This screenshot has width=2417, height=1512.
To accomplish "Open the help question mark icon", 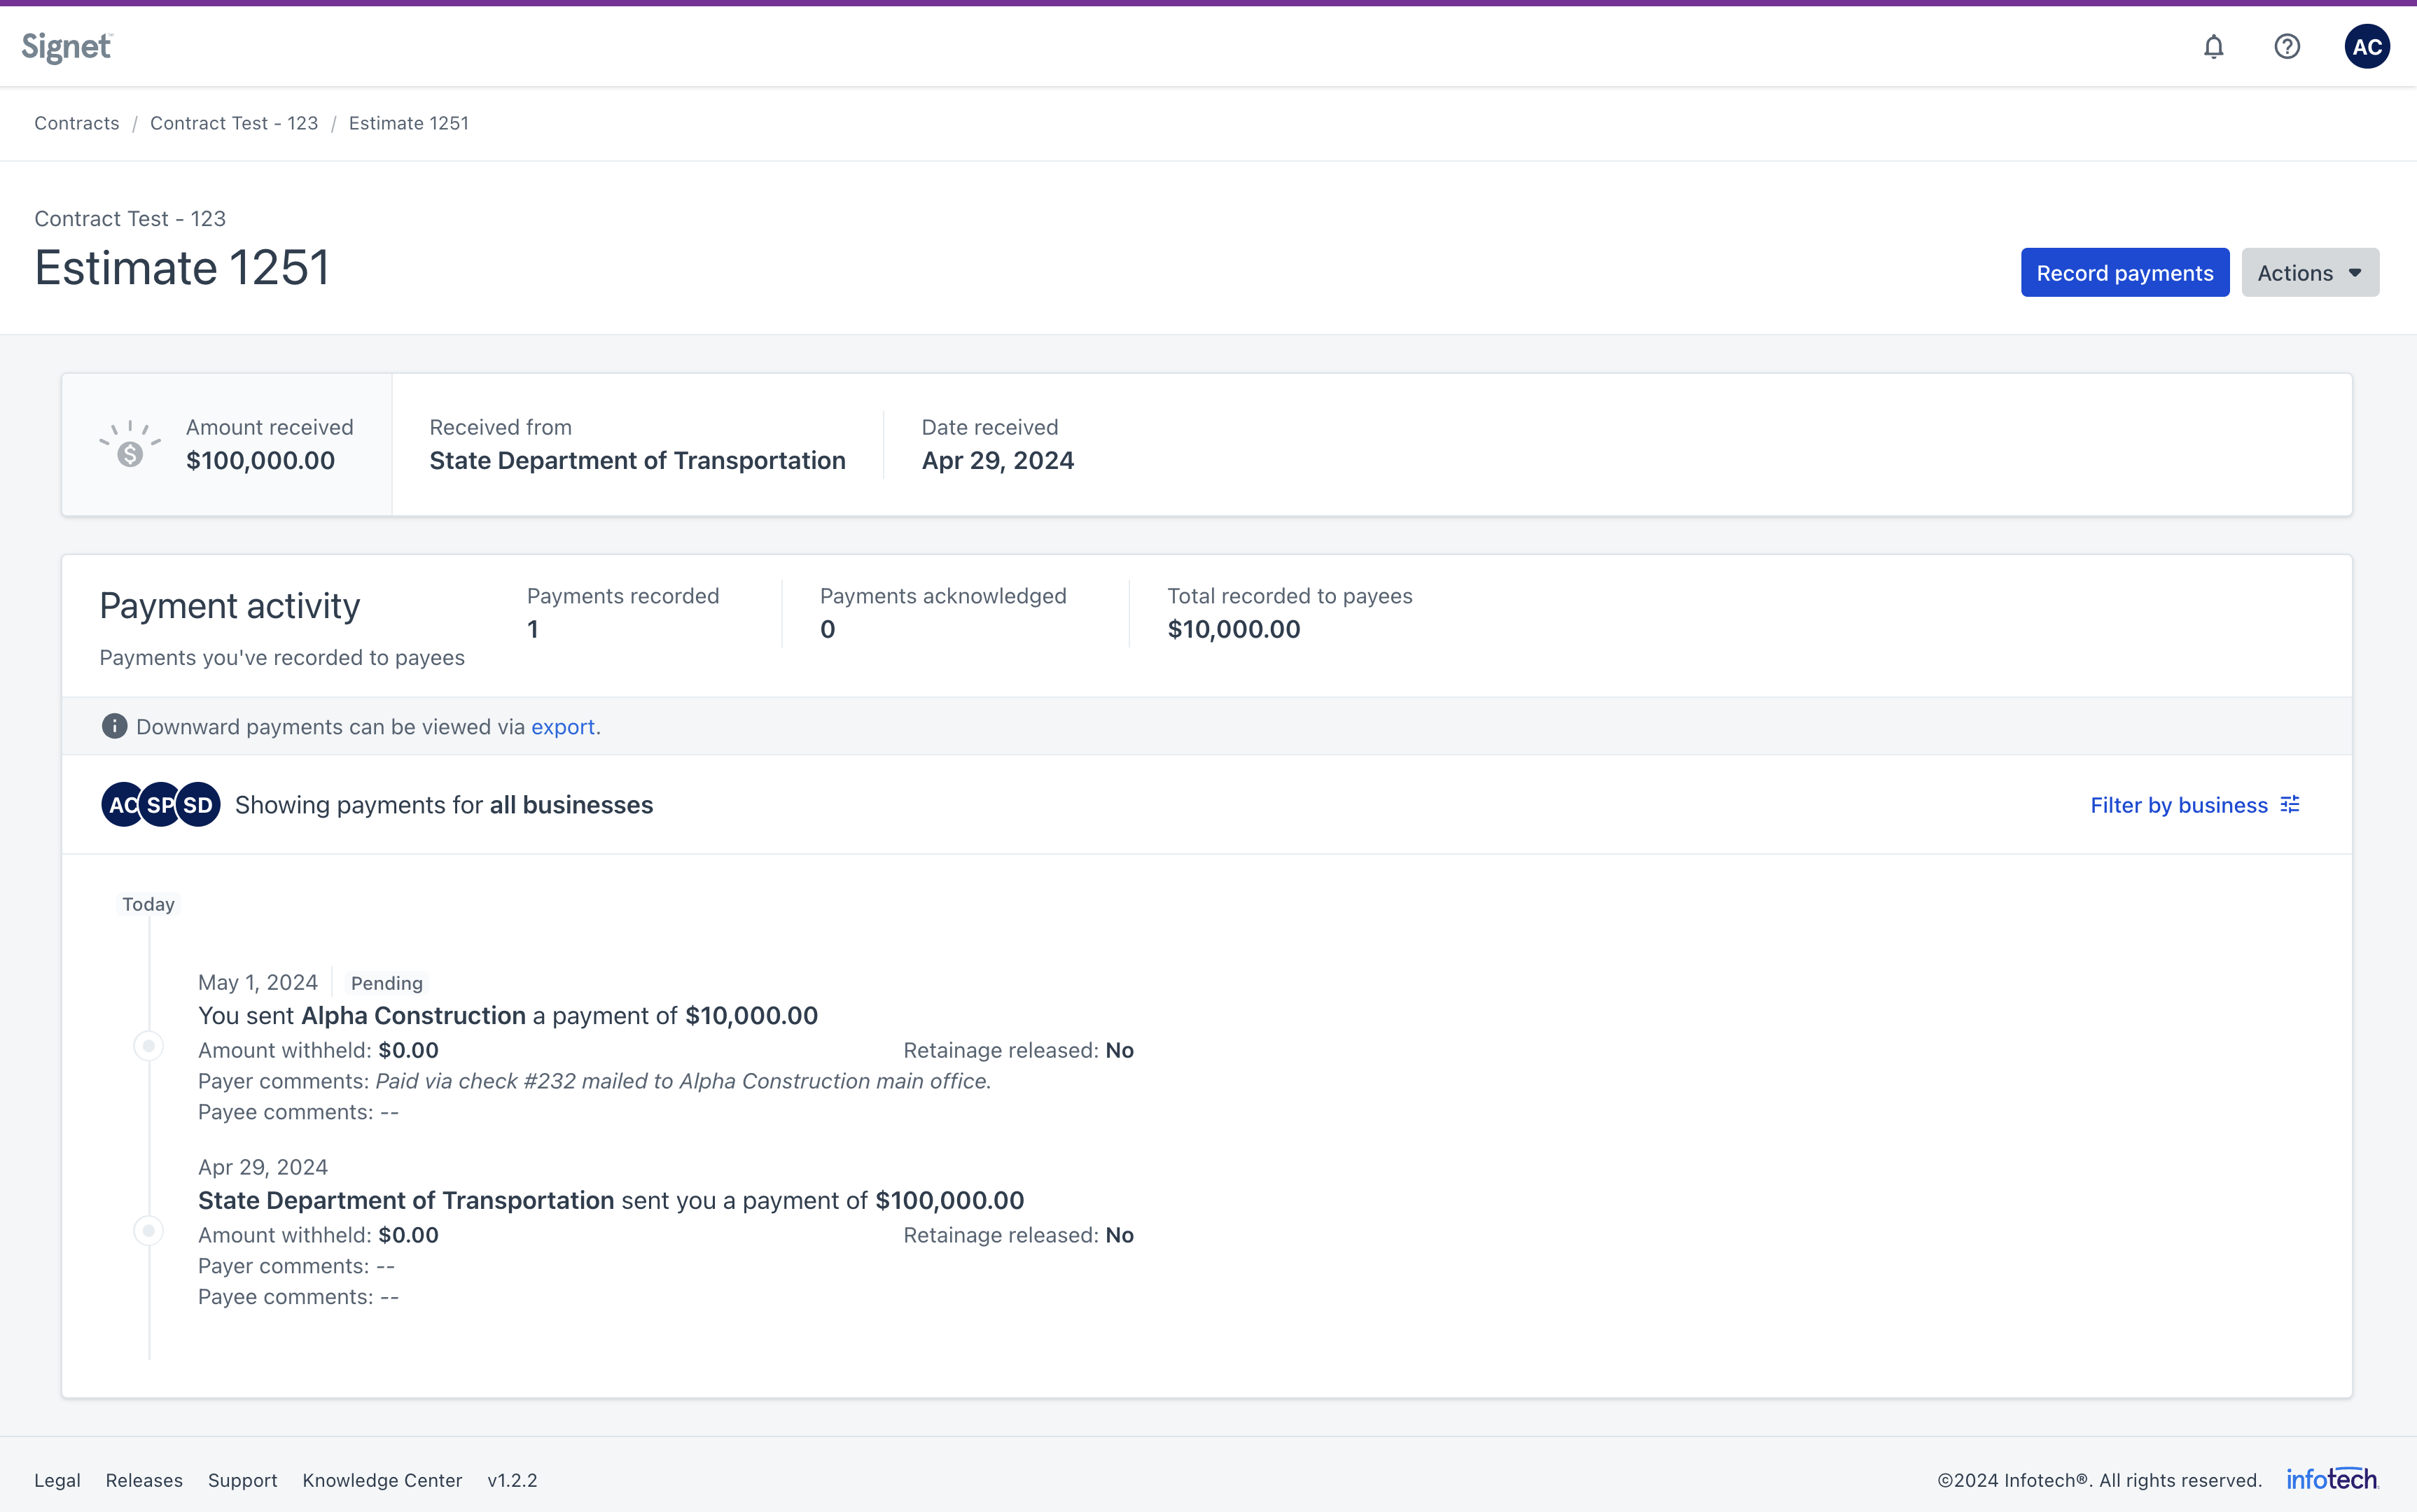I will (x=2287, y=46).
